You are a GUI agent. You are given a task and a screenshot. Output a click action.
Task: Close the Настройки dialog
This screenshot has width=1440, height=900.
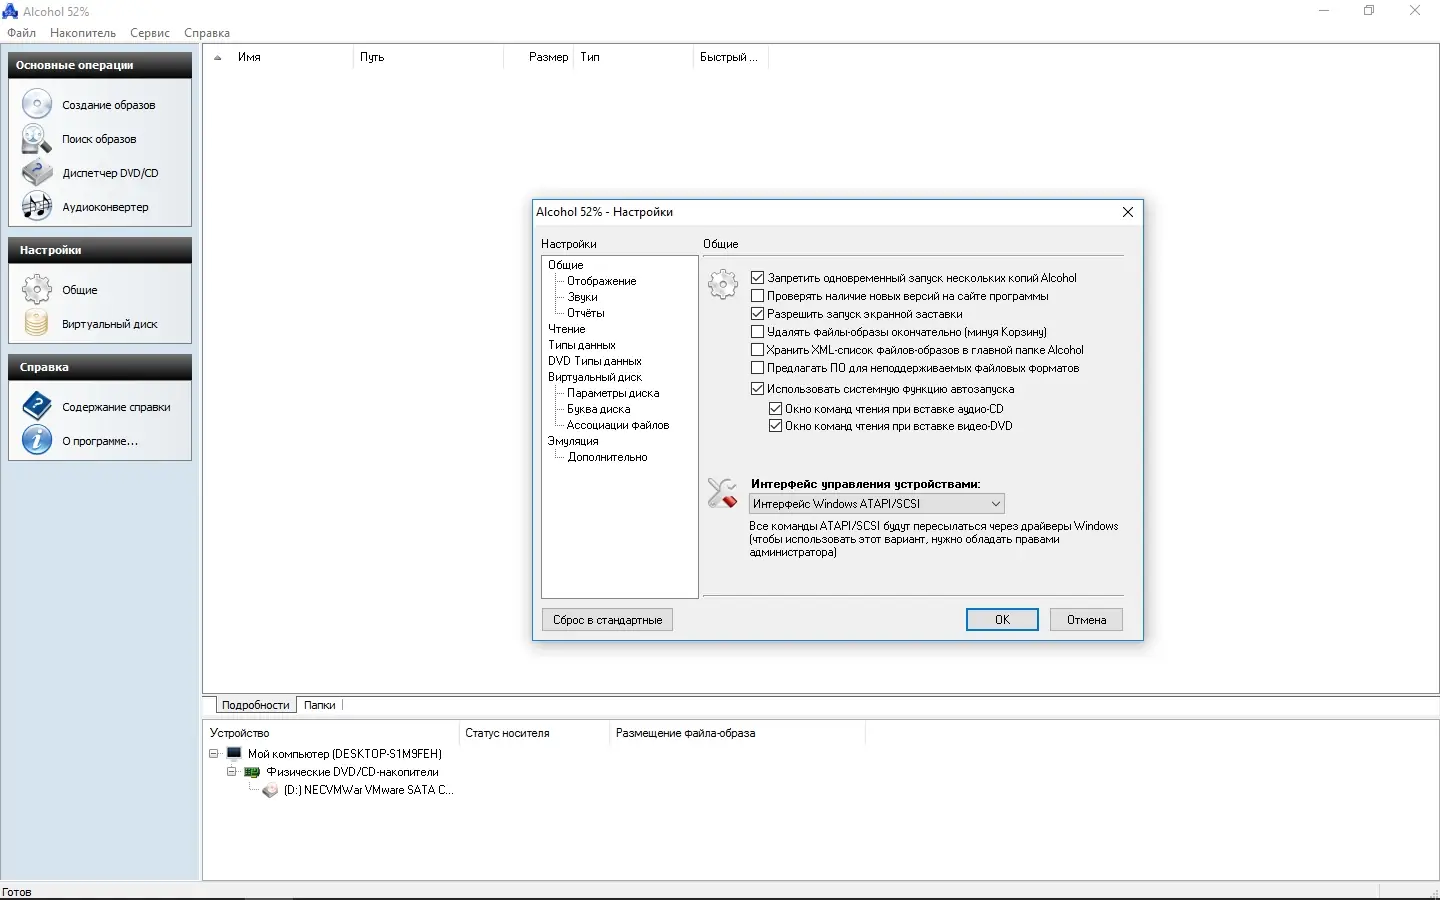coord(1128,212)
